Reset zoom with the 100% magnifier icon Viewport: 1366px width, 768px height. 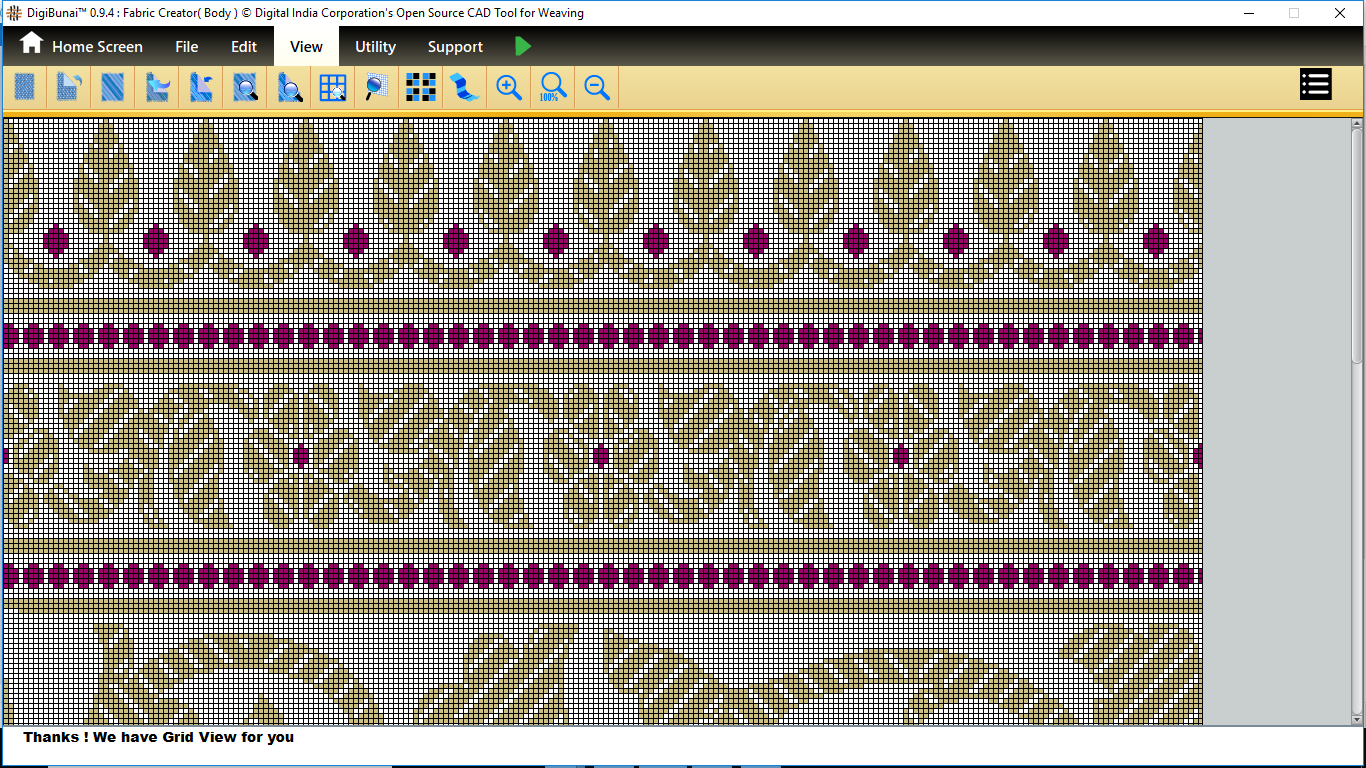pos(553,88)
